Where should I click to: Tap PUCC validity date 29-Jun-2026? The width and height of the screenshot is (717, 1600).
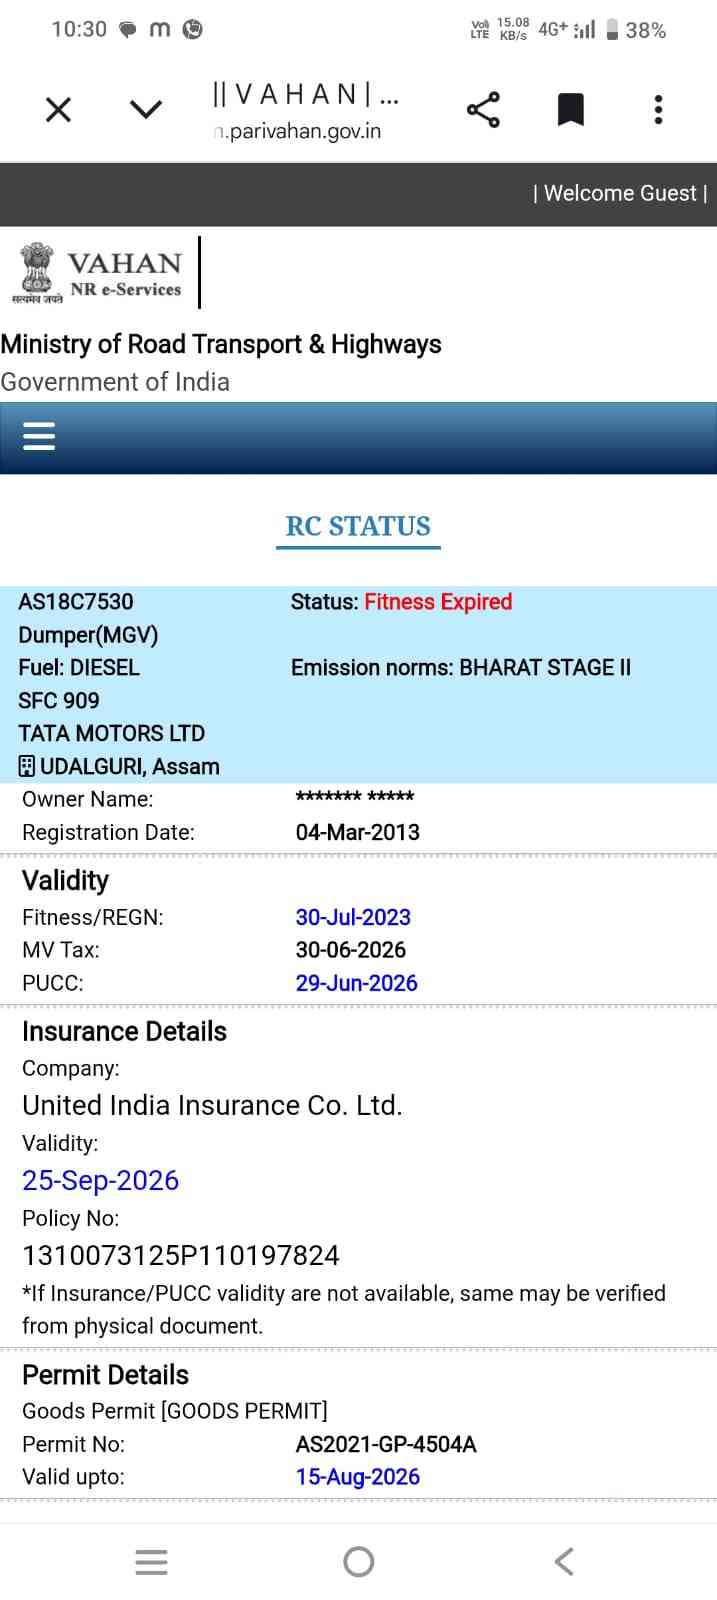(356, 983)
